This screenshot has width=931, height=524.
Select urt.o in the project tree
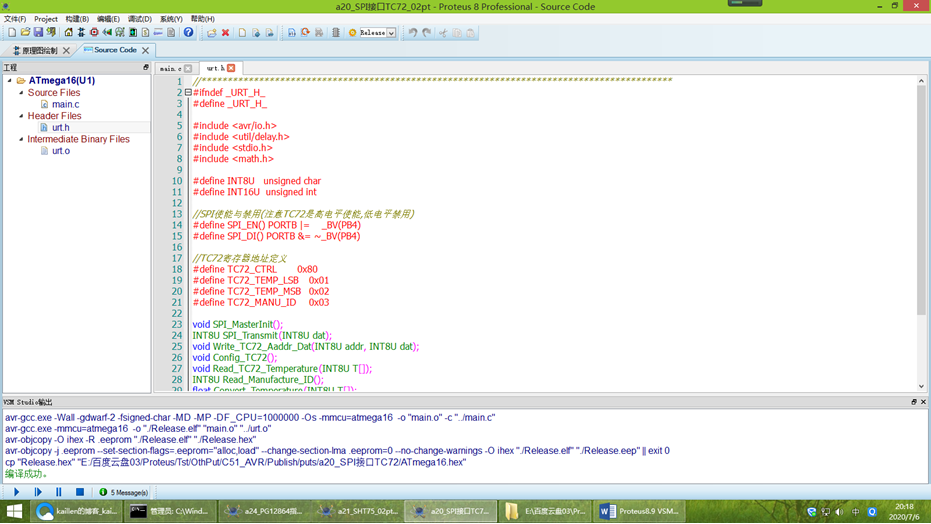point(61,151)
